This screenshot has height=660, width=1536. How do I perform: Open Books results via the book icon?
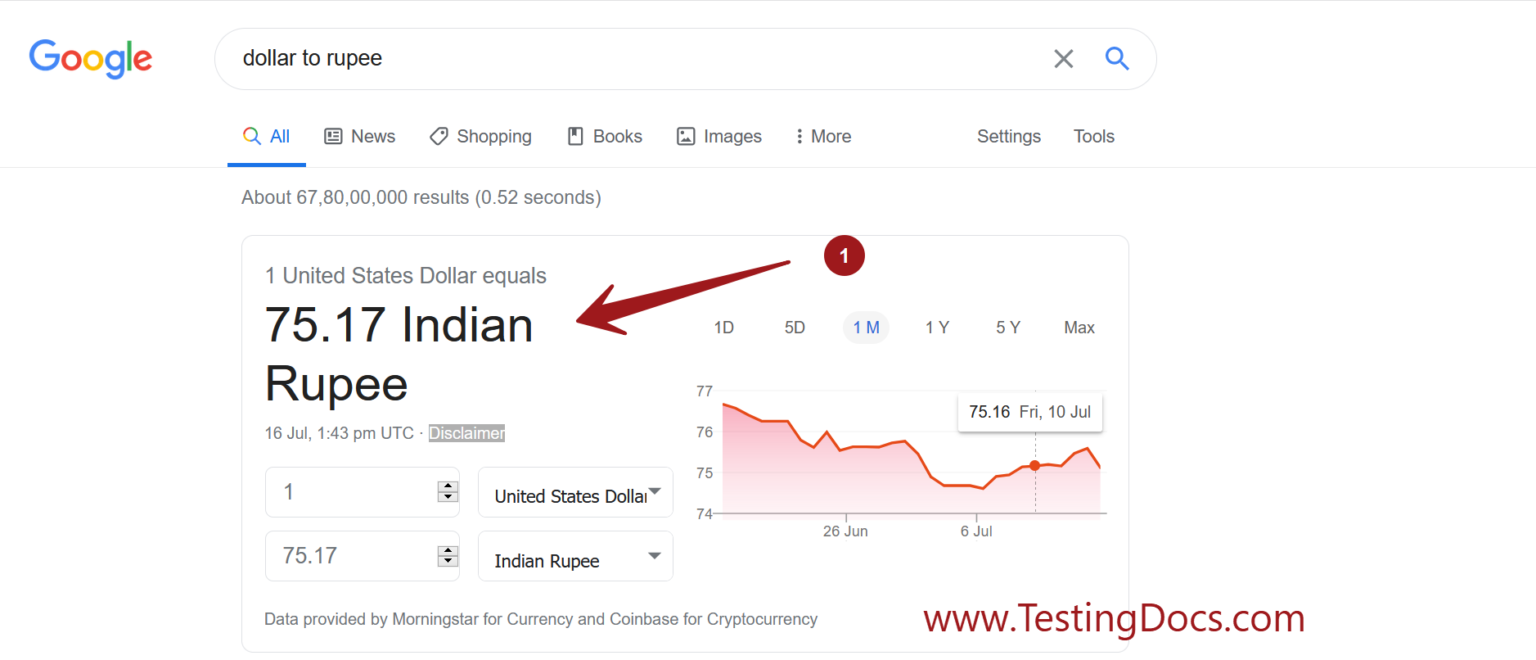tap(604, 136)
